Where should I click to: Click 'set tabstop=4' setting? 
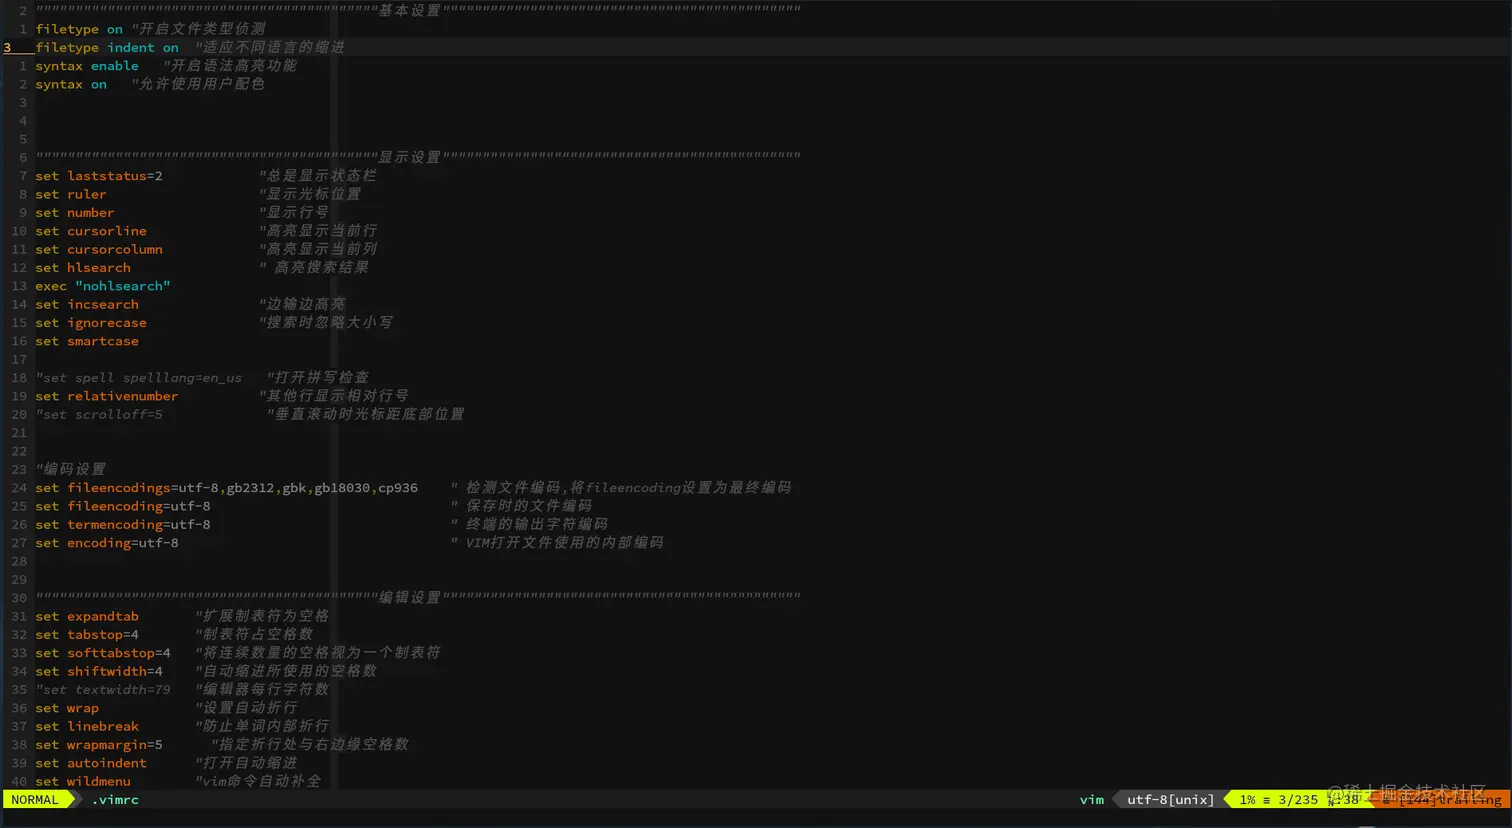tap(87, 634)
